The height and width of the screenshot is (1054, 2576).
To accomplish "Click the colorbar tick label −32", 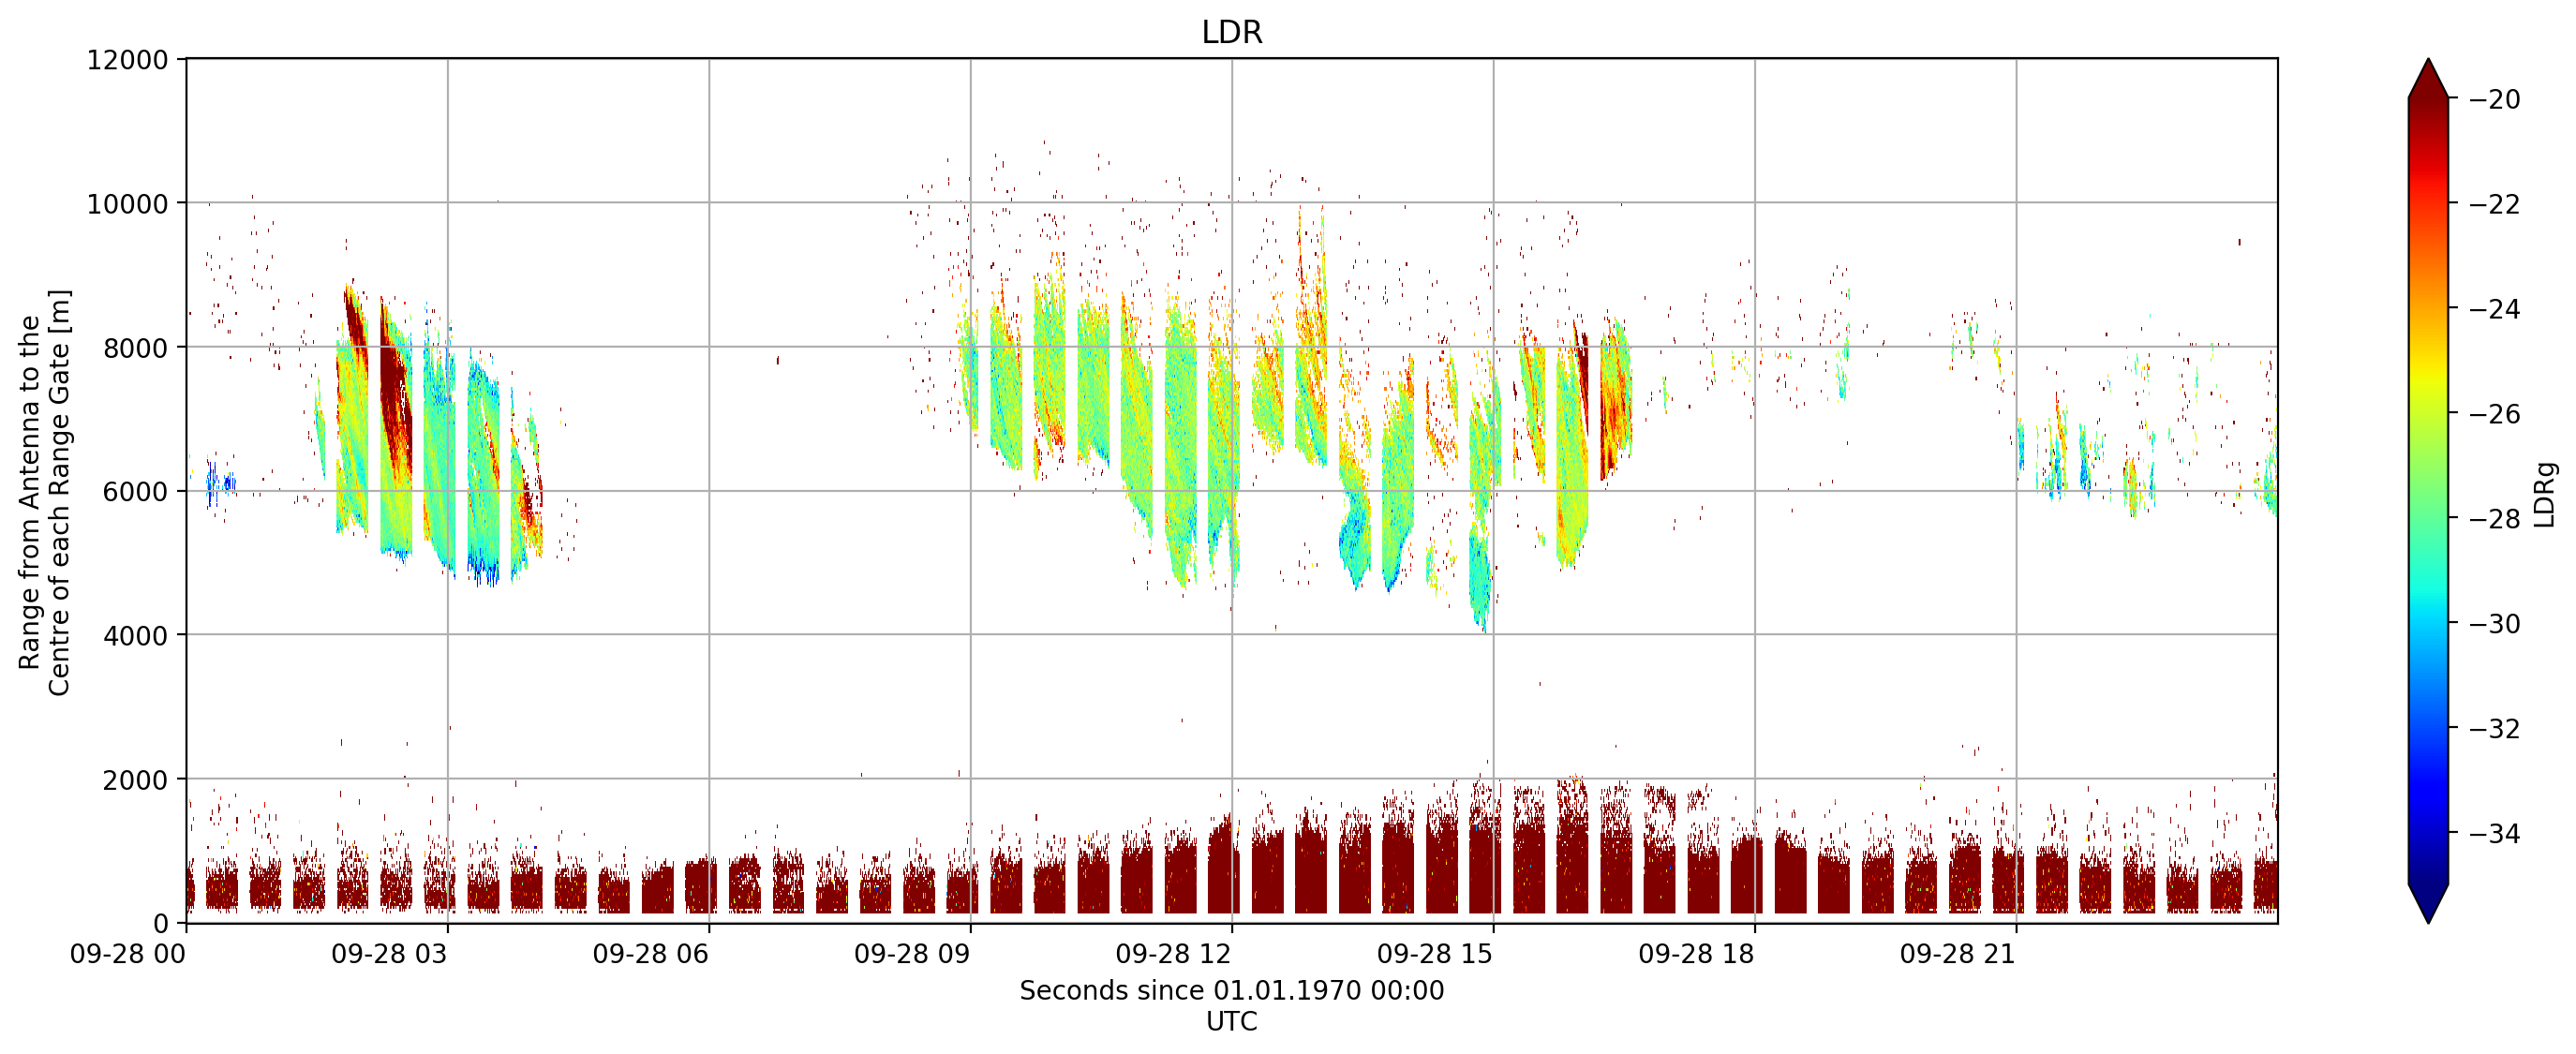I will coord(2495,729).
